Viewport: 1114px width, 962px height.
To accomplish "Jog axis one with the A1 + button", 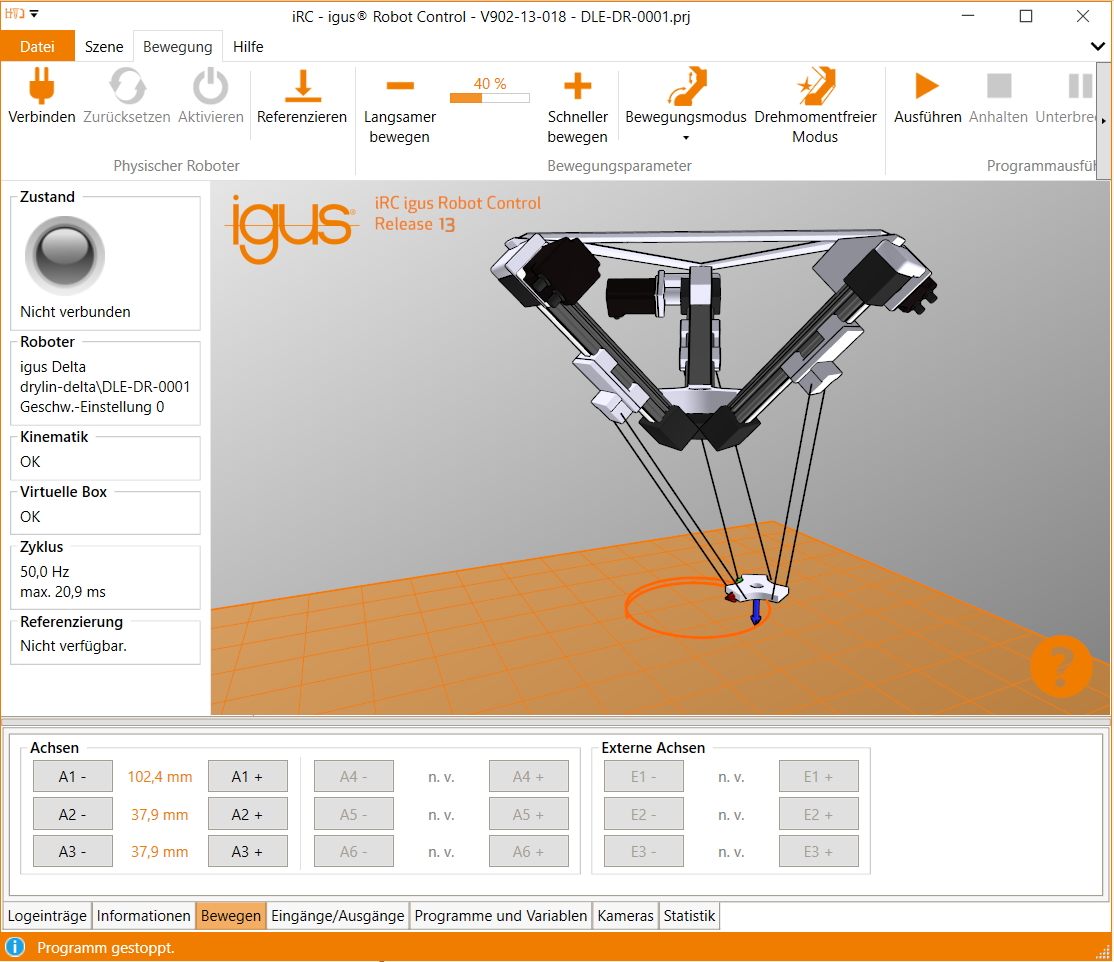I will coord(246,775).
